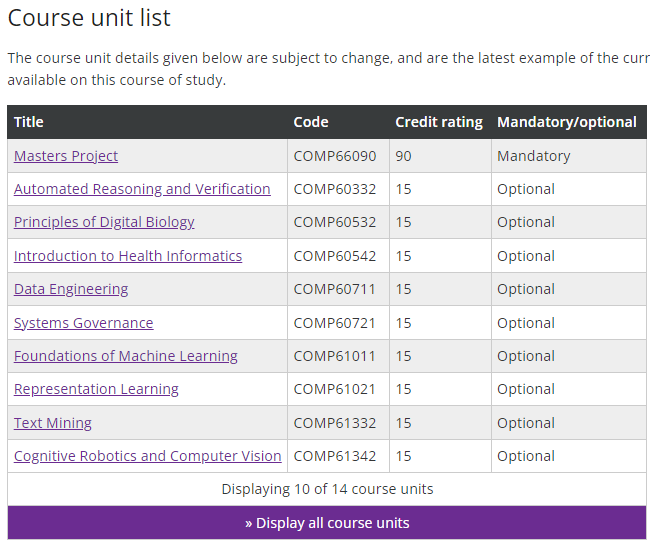Click Foundations of Machine Learning link
Viewport: 650px width, 555px height.
126,356
